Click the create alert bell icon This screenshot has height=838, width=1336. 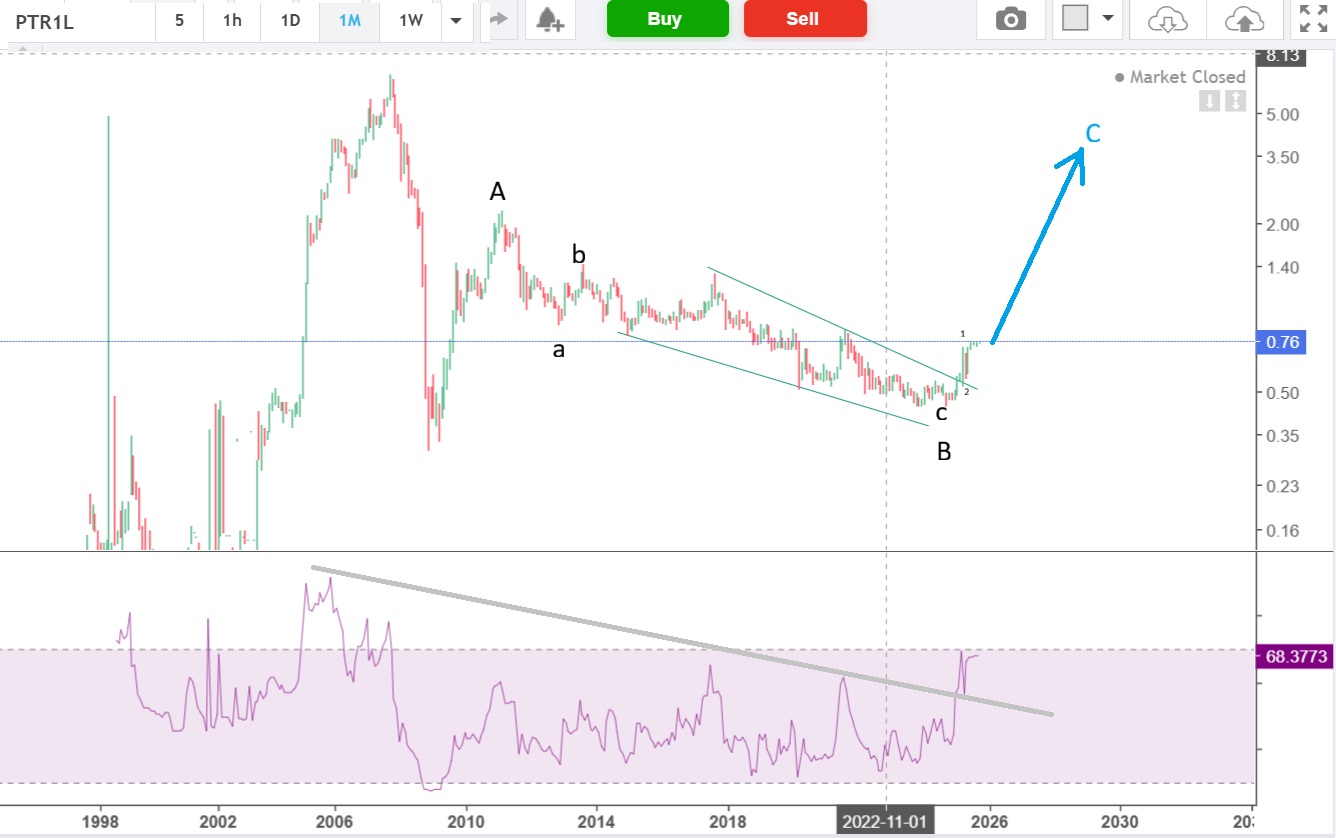click(x=549, y=19)
